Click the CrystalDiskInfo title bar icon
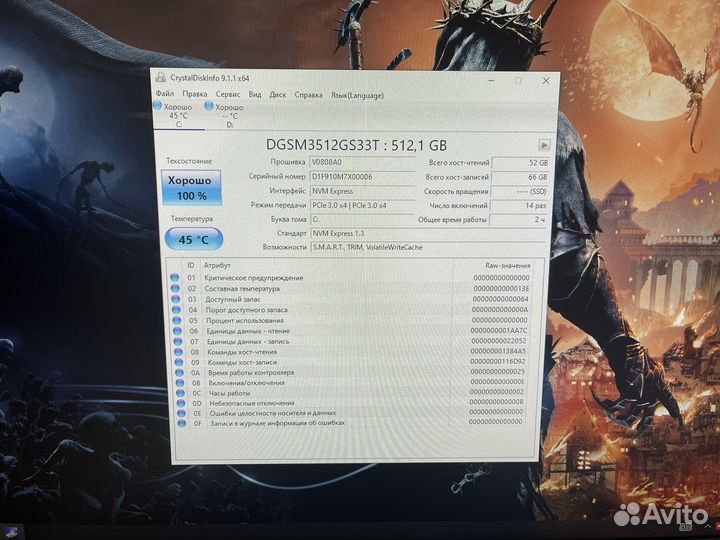 click(x=161, y=77)
